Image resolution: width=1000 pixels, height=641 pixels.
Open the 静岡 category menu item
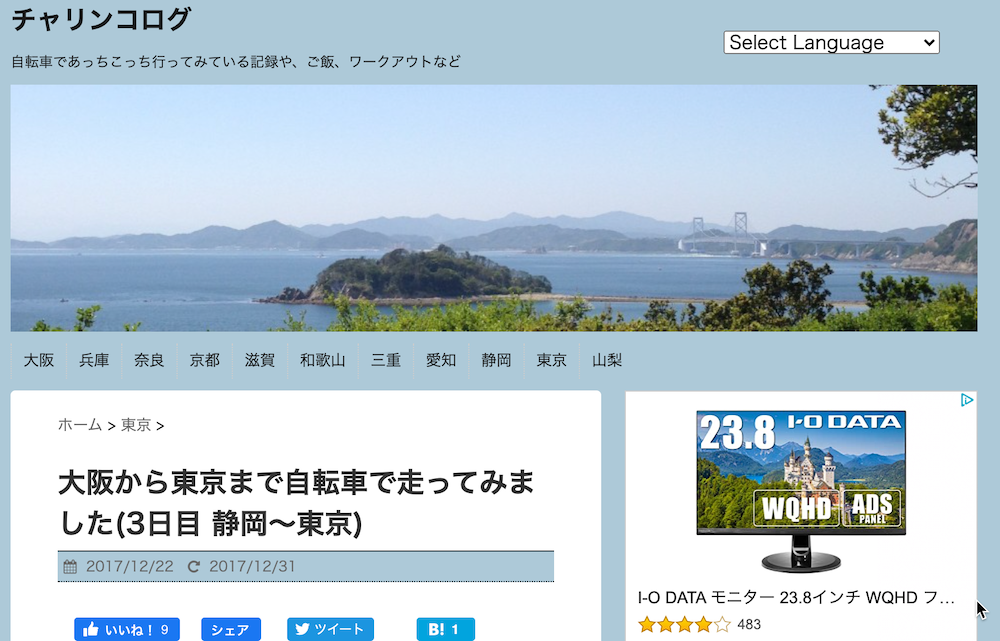tap(496, 360)
